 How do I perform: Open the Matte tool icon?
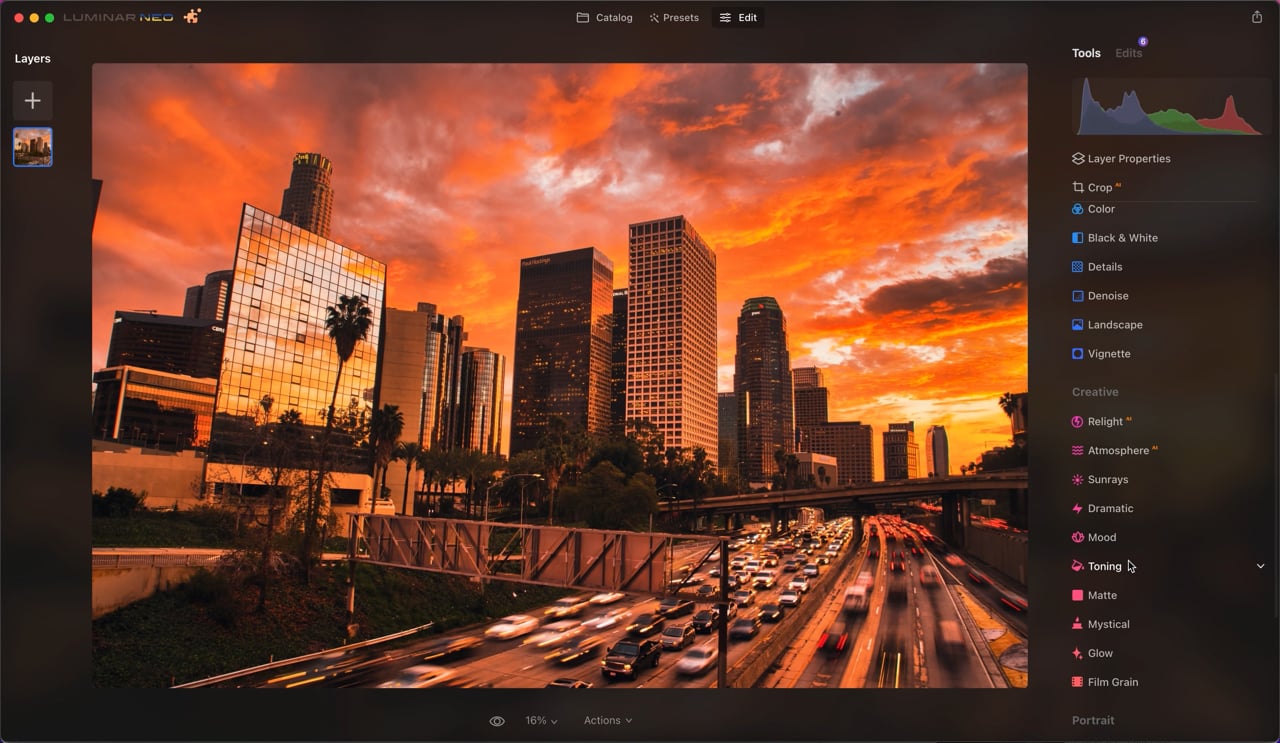point(1077,595)
